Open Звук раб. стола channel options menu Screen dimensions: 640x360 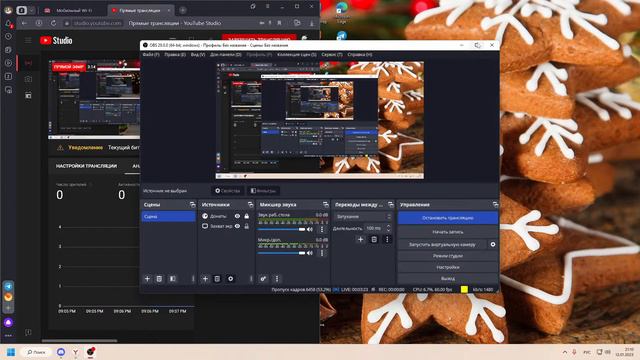322,229
